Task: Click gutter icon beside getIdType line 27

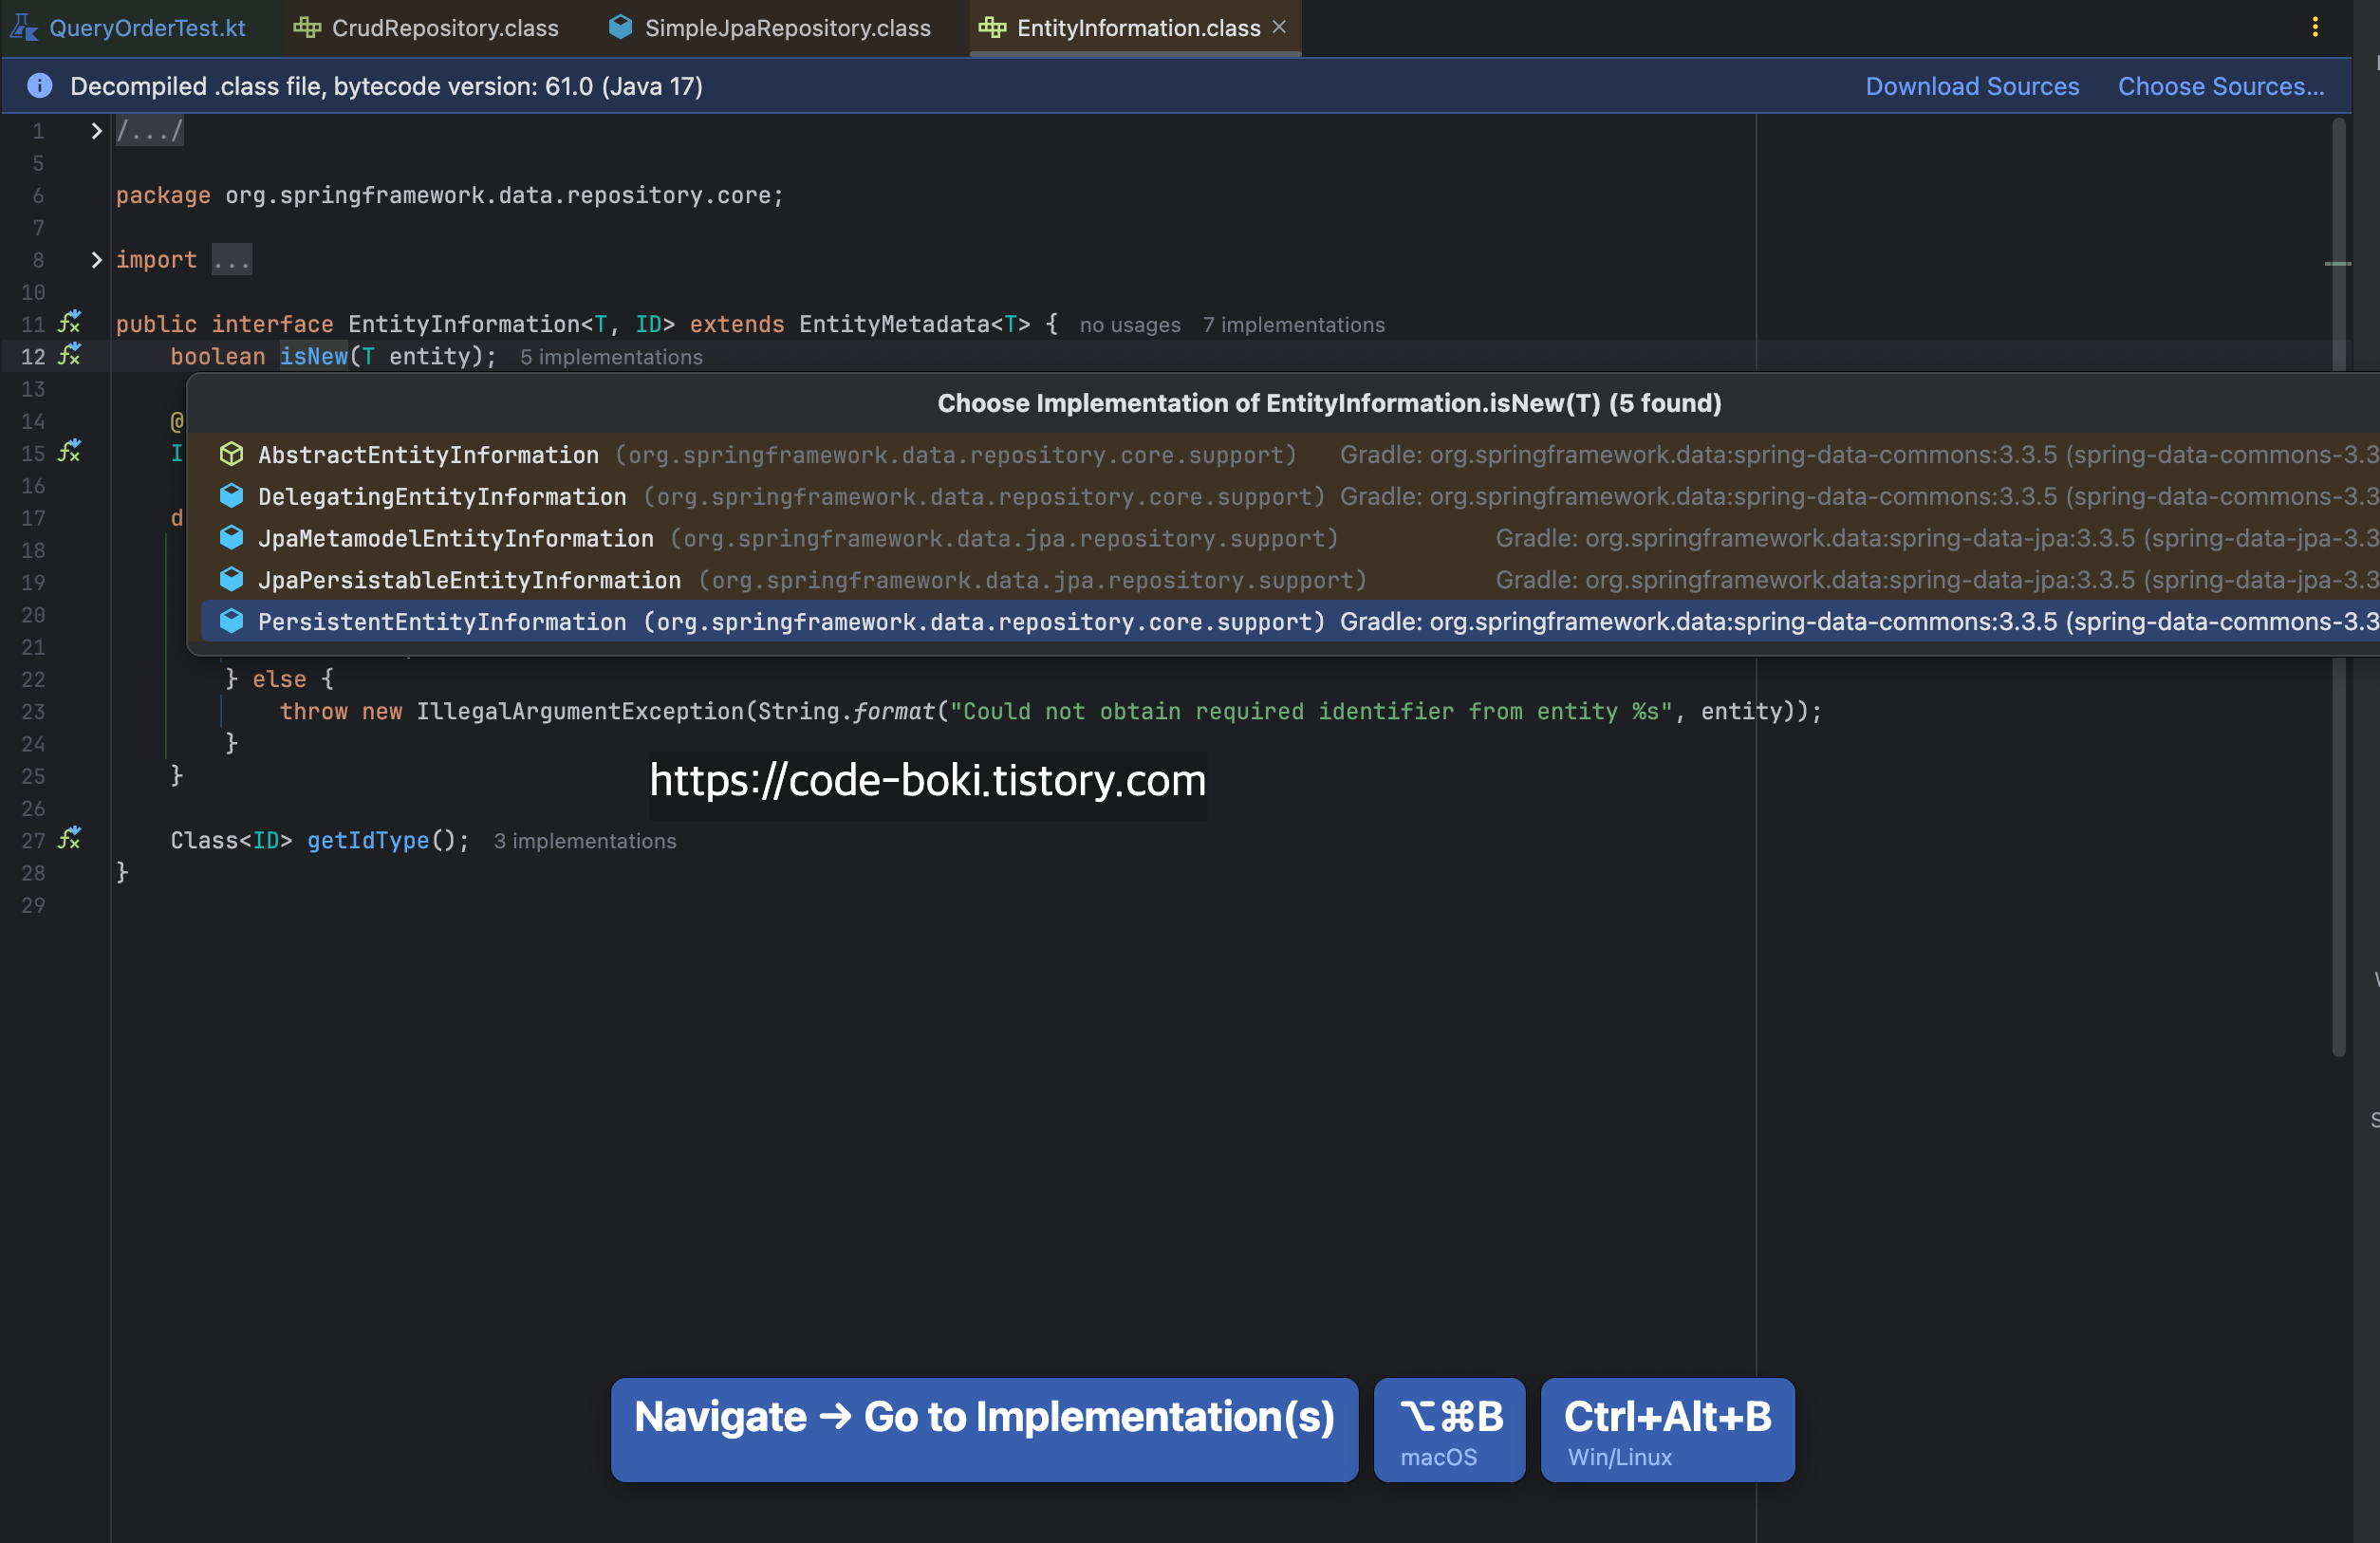Action: tap(69, 839)
